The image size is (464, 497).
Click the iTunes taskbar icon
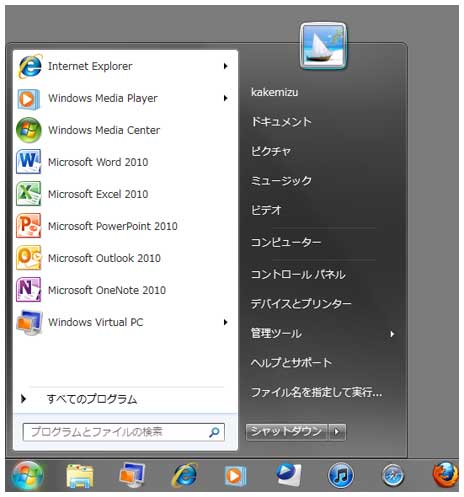pyautogui.click(x=340, y=475)
